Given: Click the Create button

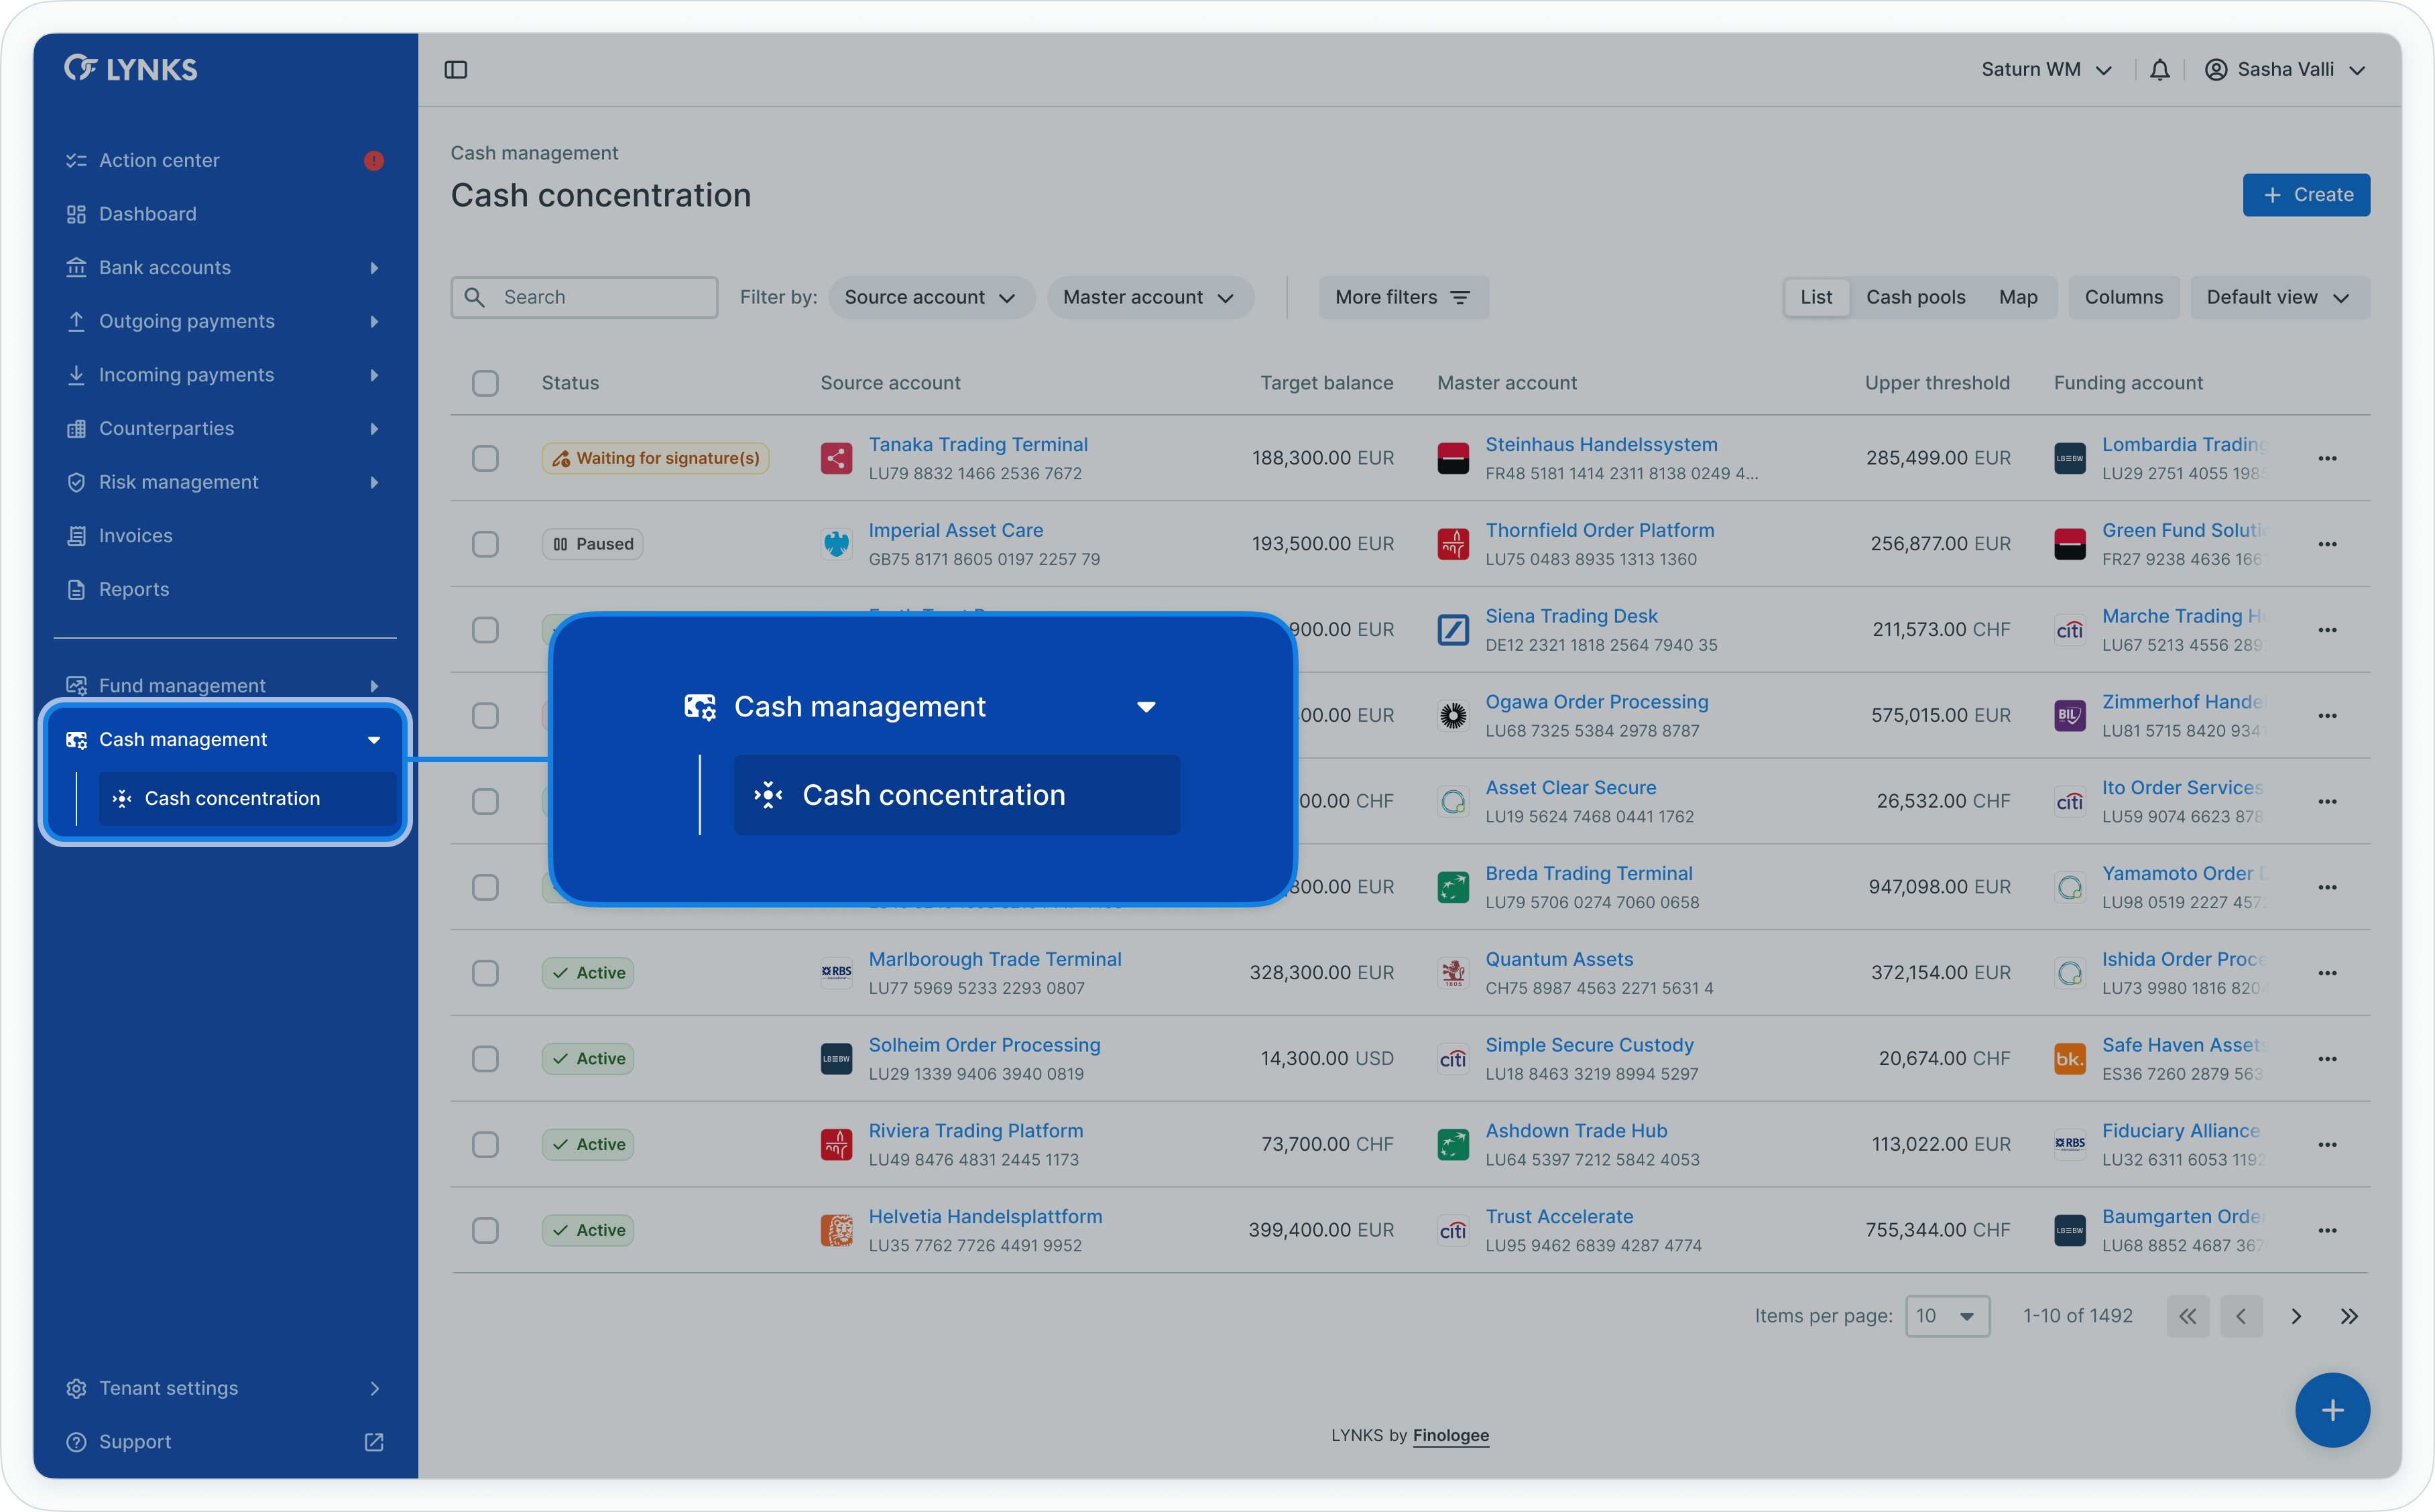Looking at the screenshot, I should tap(2305, 195).
